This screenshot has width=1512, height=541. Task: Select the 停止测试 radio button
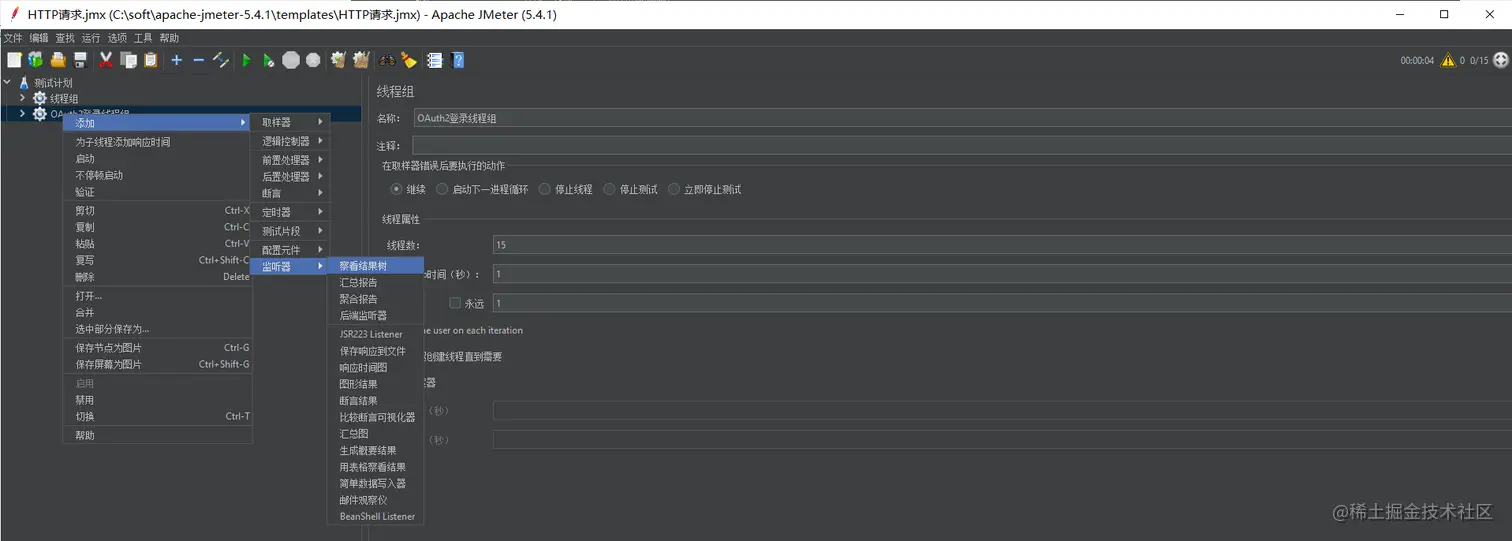pos(609,189)
